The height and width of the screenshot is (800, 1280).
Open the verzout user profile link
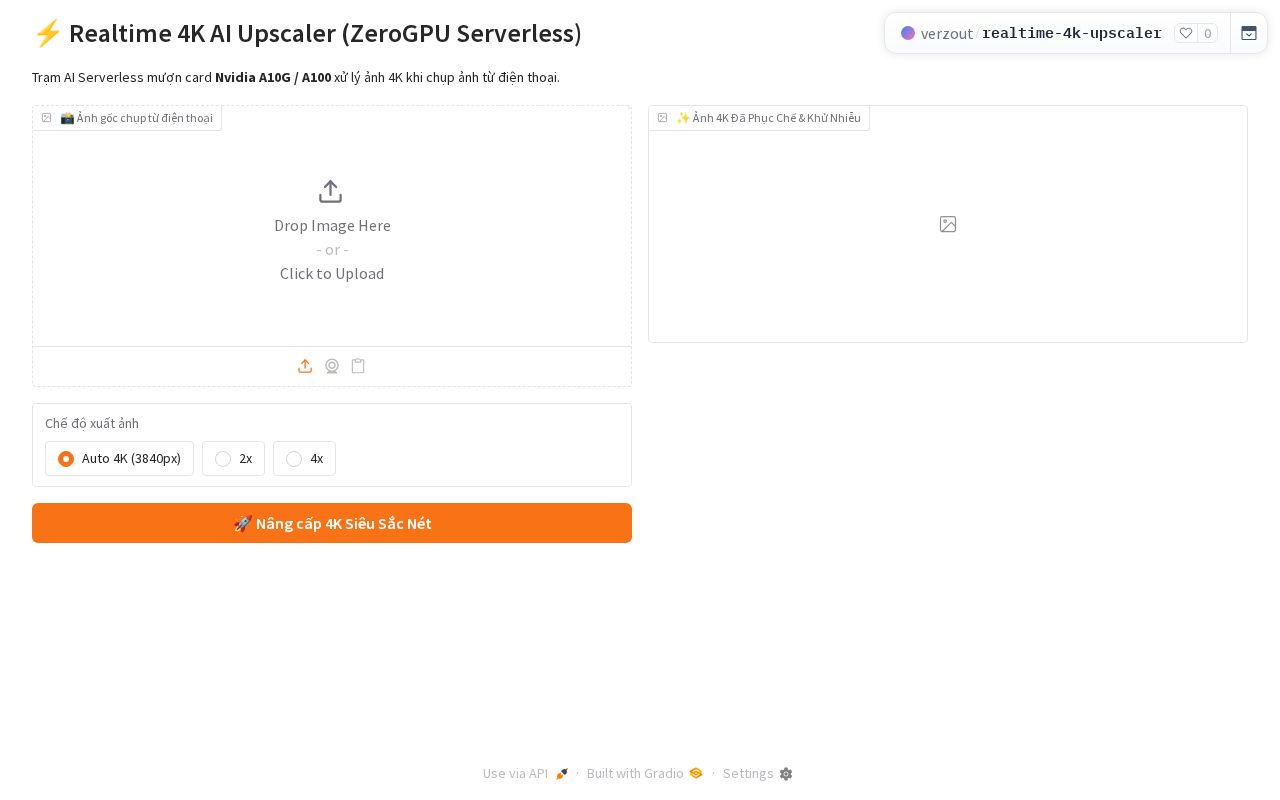click(947, 34)
